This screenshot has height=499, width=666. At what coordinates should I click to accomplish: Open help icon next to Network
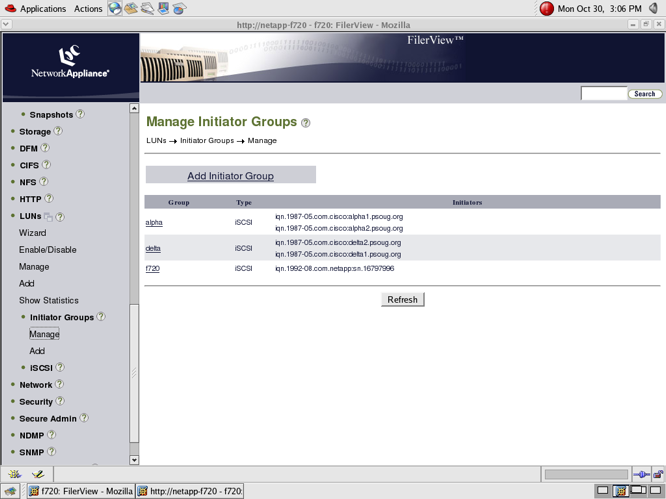click(x=59, y=384)
